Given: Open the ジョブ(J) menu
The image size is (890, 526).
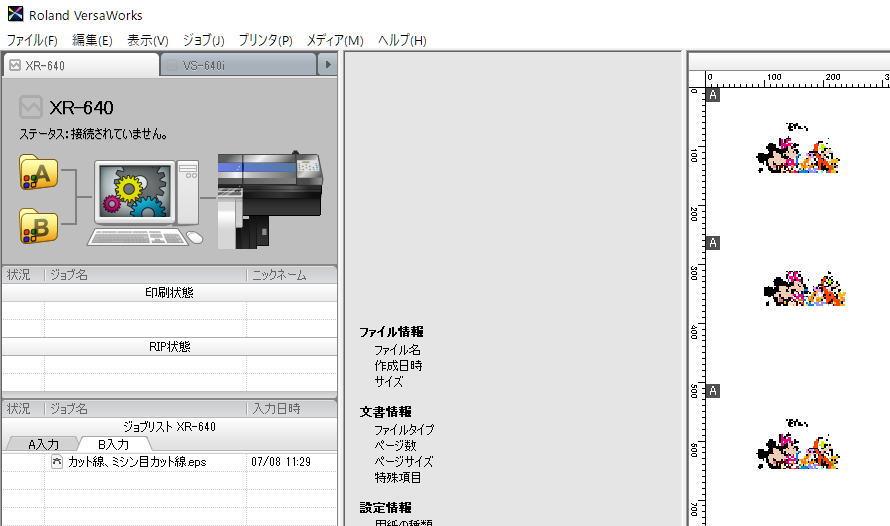Looking at the screenshot, I should (x=203, y=40).
